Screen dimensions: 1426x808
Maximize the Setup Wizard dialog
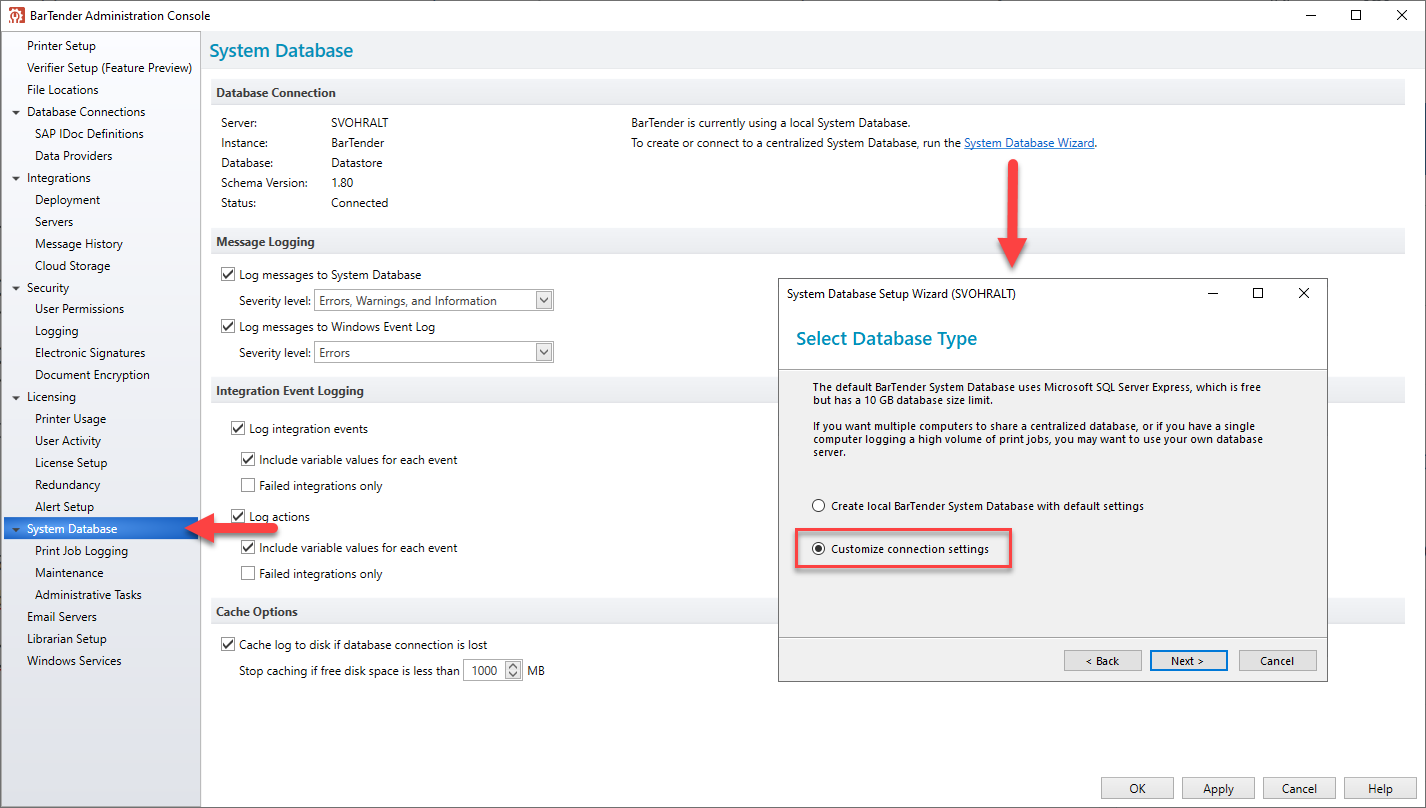coord(1258,293)
